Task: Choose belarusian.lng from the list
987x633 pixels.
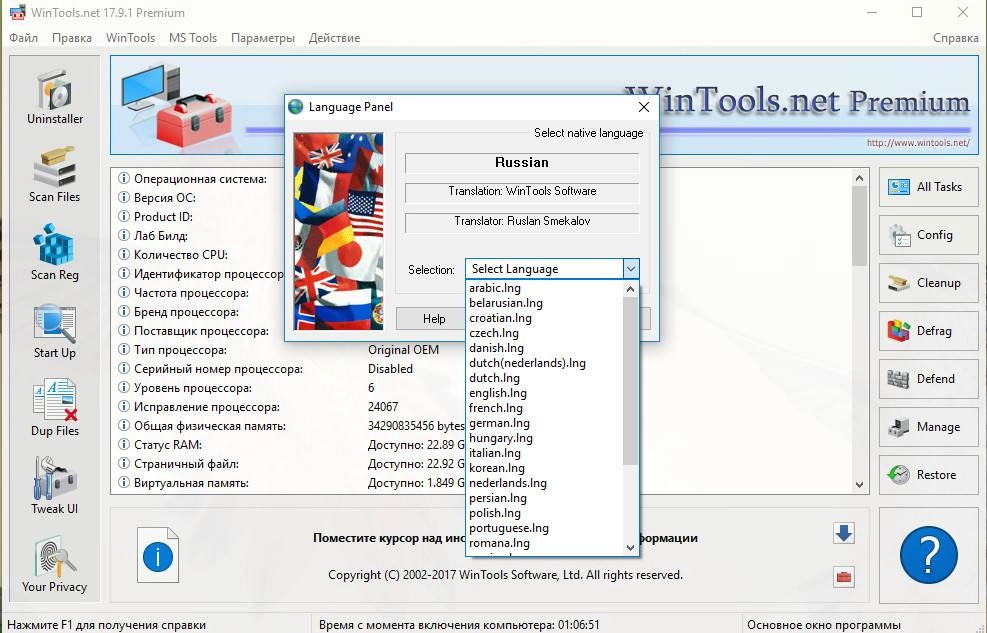Action: (x=544, y=303)
